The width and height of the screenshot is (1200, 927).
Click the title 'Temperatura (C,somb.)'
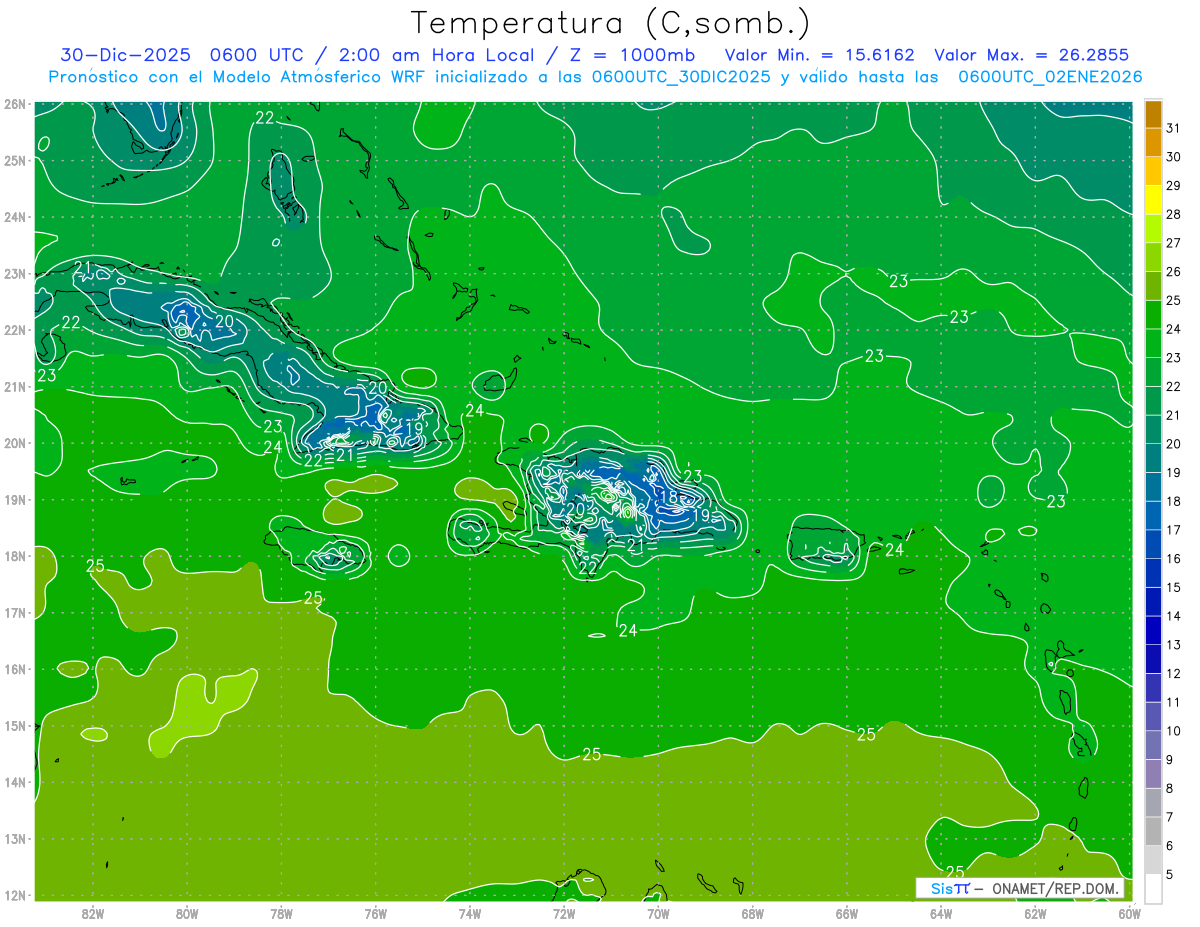click(611, 23)
